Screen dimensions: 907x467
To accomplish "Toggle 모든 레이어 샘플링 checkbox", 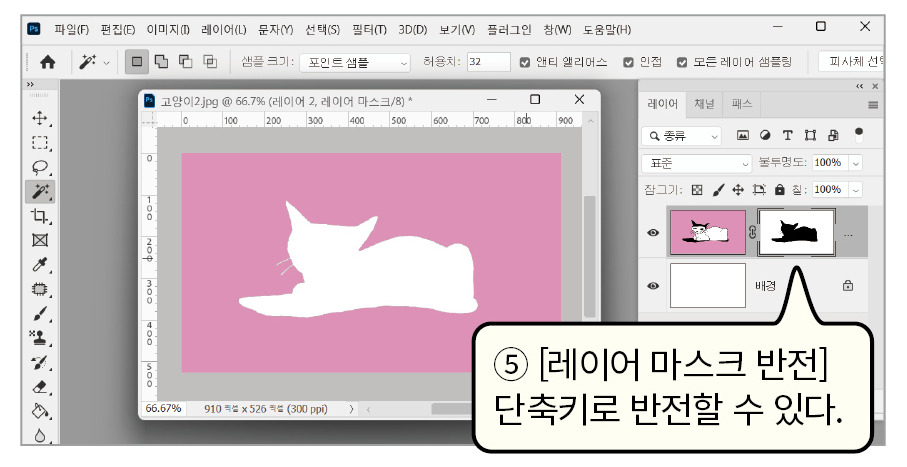I will coord(682,62).
